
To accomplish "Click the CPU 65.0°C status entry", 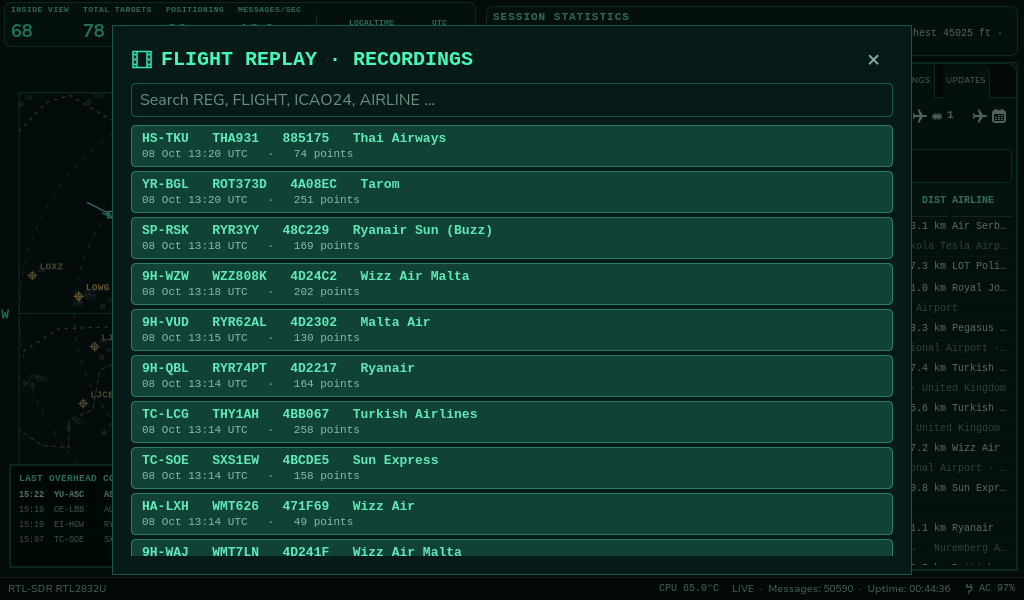I will (x=688, y=588).
